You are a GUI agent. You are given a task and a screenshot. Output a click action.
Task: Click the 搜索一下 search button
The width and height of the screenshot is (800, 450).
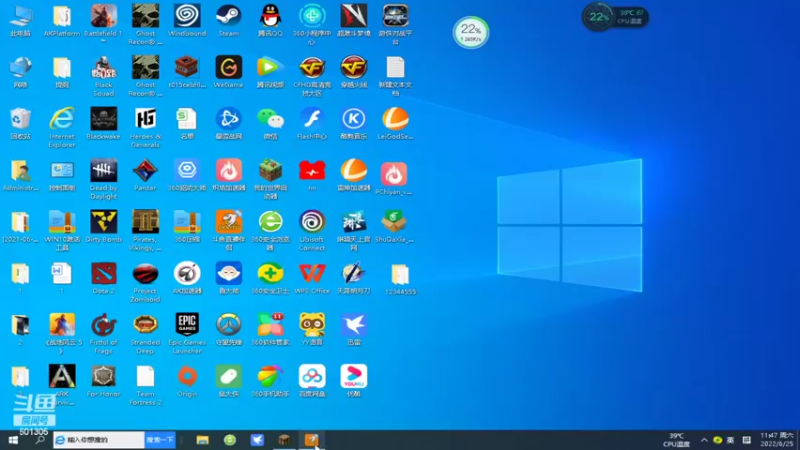click(160, 440)
